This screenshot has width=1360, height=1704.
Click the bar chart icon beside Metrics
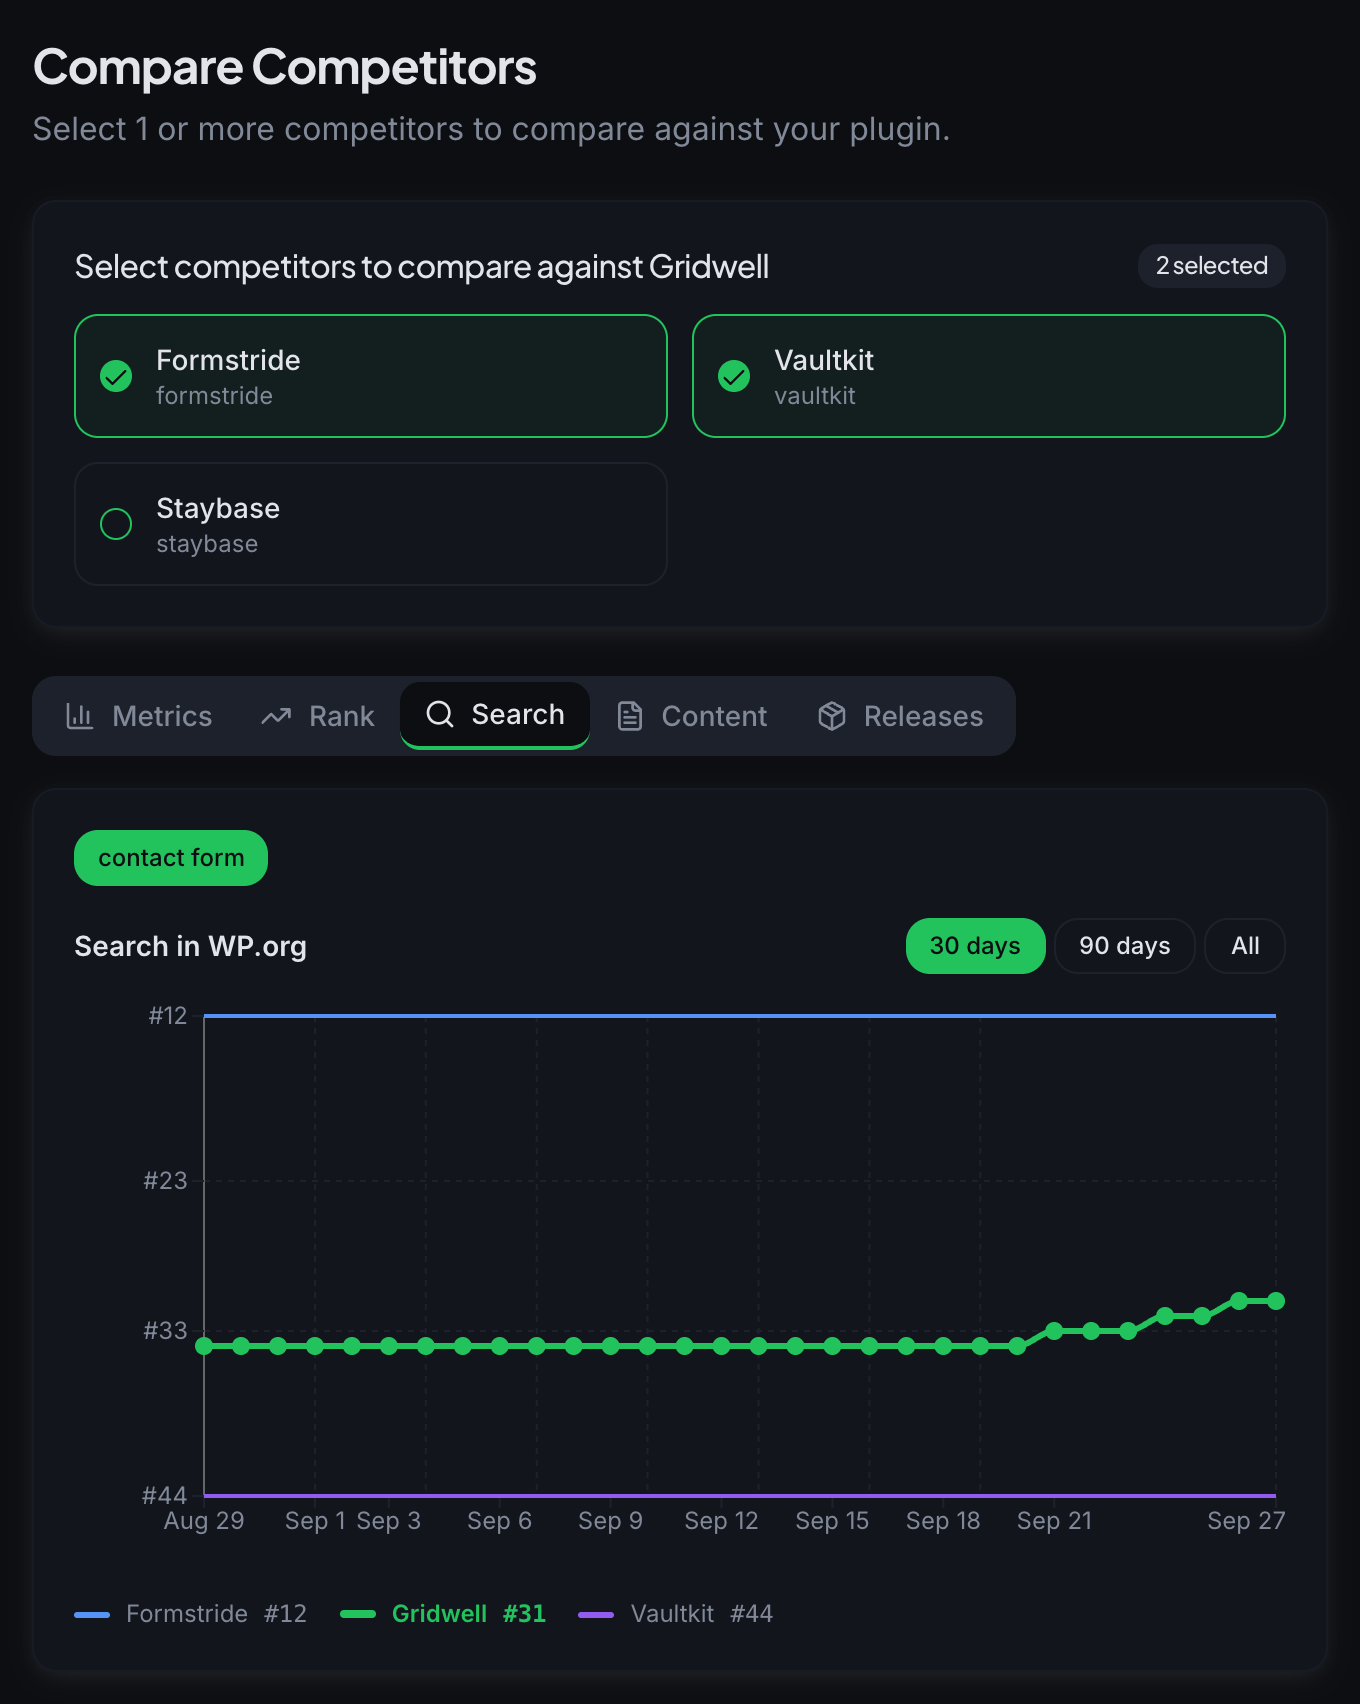(x=80, y=716)
